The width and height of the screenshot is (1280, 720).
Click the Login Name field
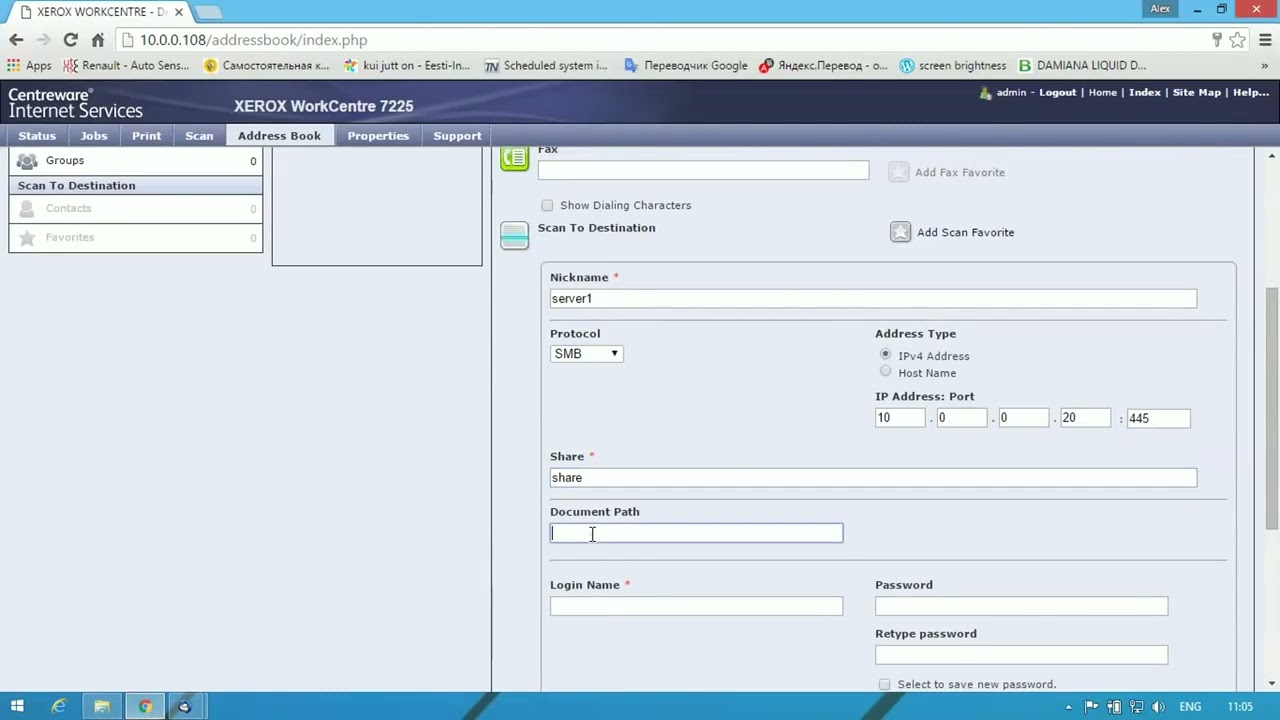[x=696, y=606]
